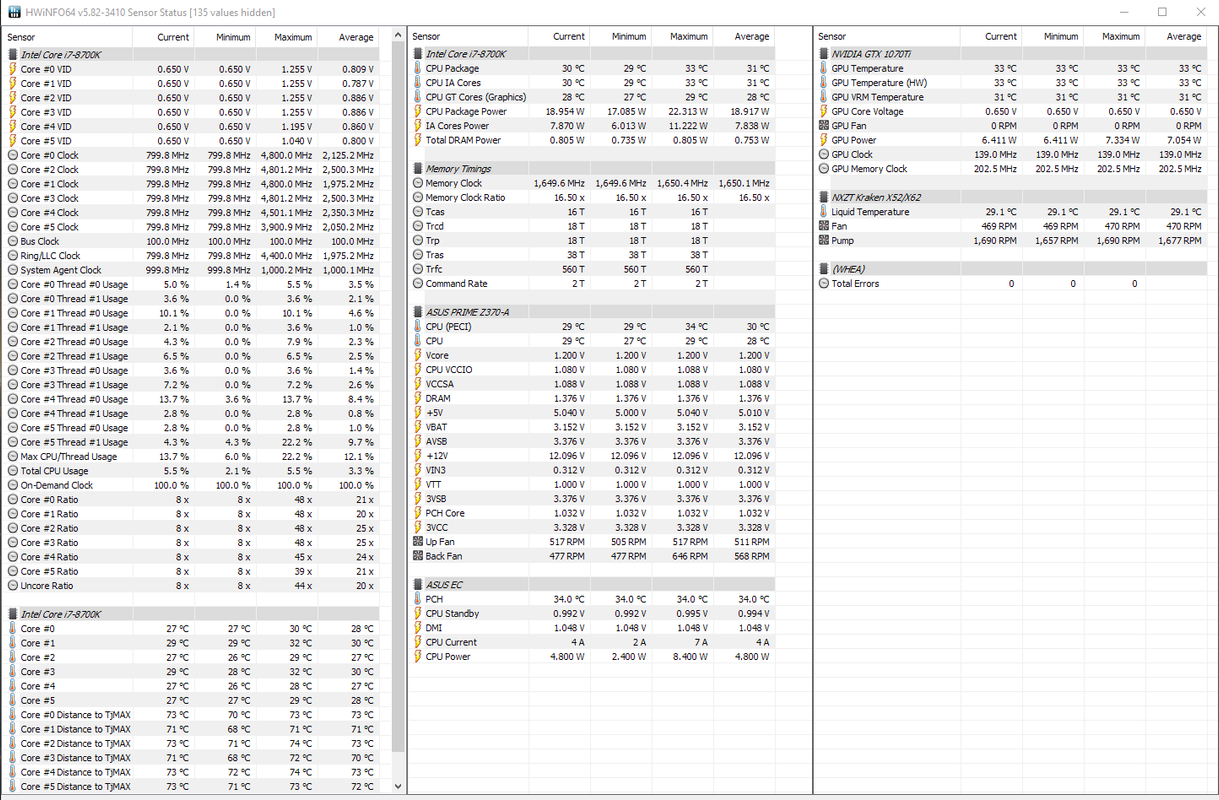Viewport: 1219px width, 800px height.
Task: Click the icon next to Ring/LLC Clock
Action: (12, 256)
